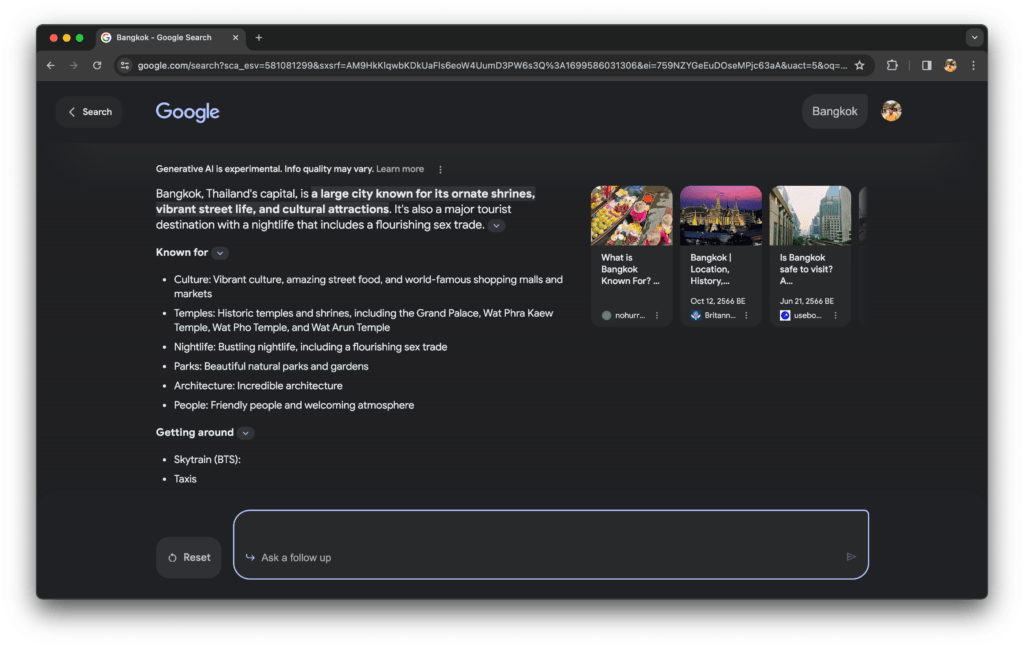
Task: Open the Chrome three-dot menu
Action: pos(973,65)
